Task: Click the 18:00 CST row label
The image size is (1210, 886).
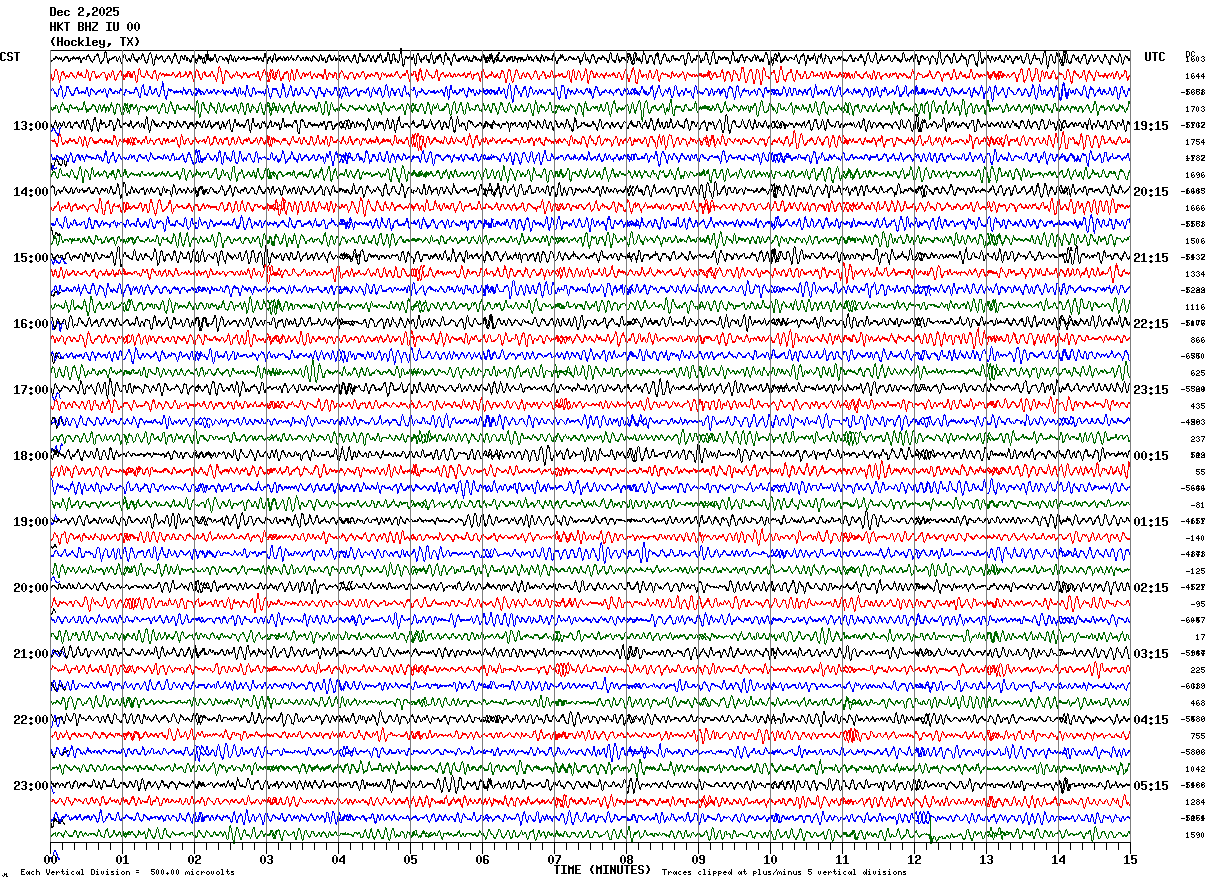Action: point(31,456)
